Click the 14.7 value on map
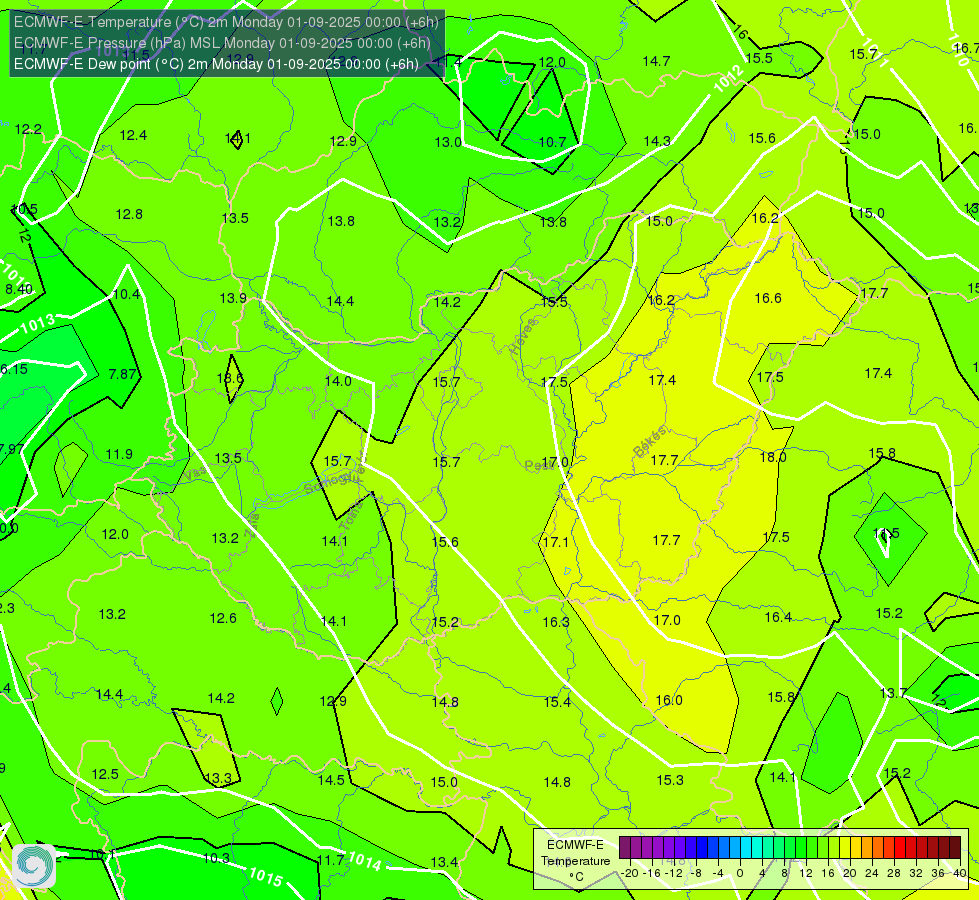 pyautogui.click(x=657, y=61)
